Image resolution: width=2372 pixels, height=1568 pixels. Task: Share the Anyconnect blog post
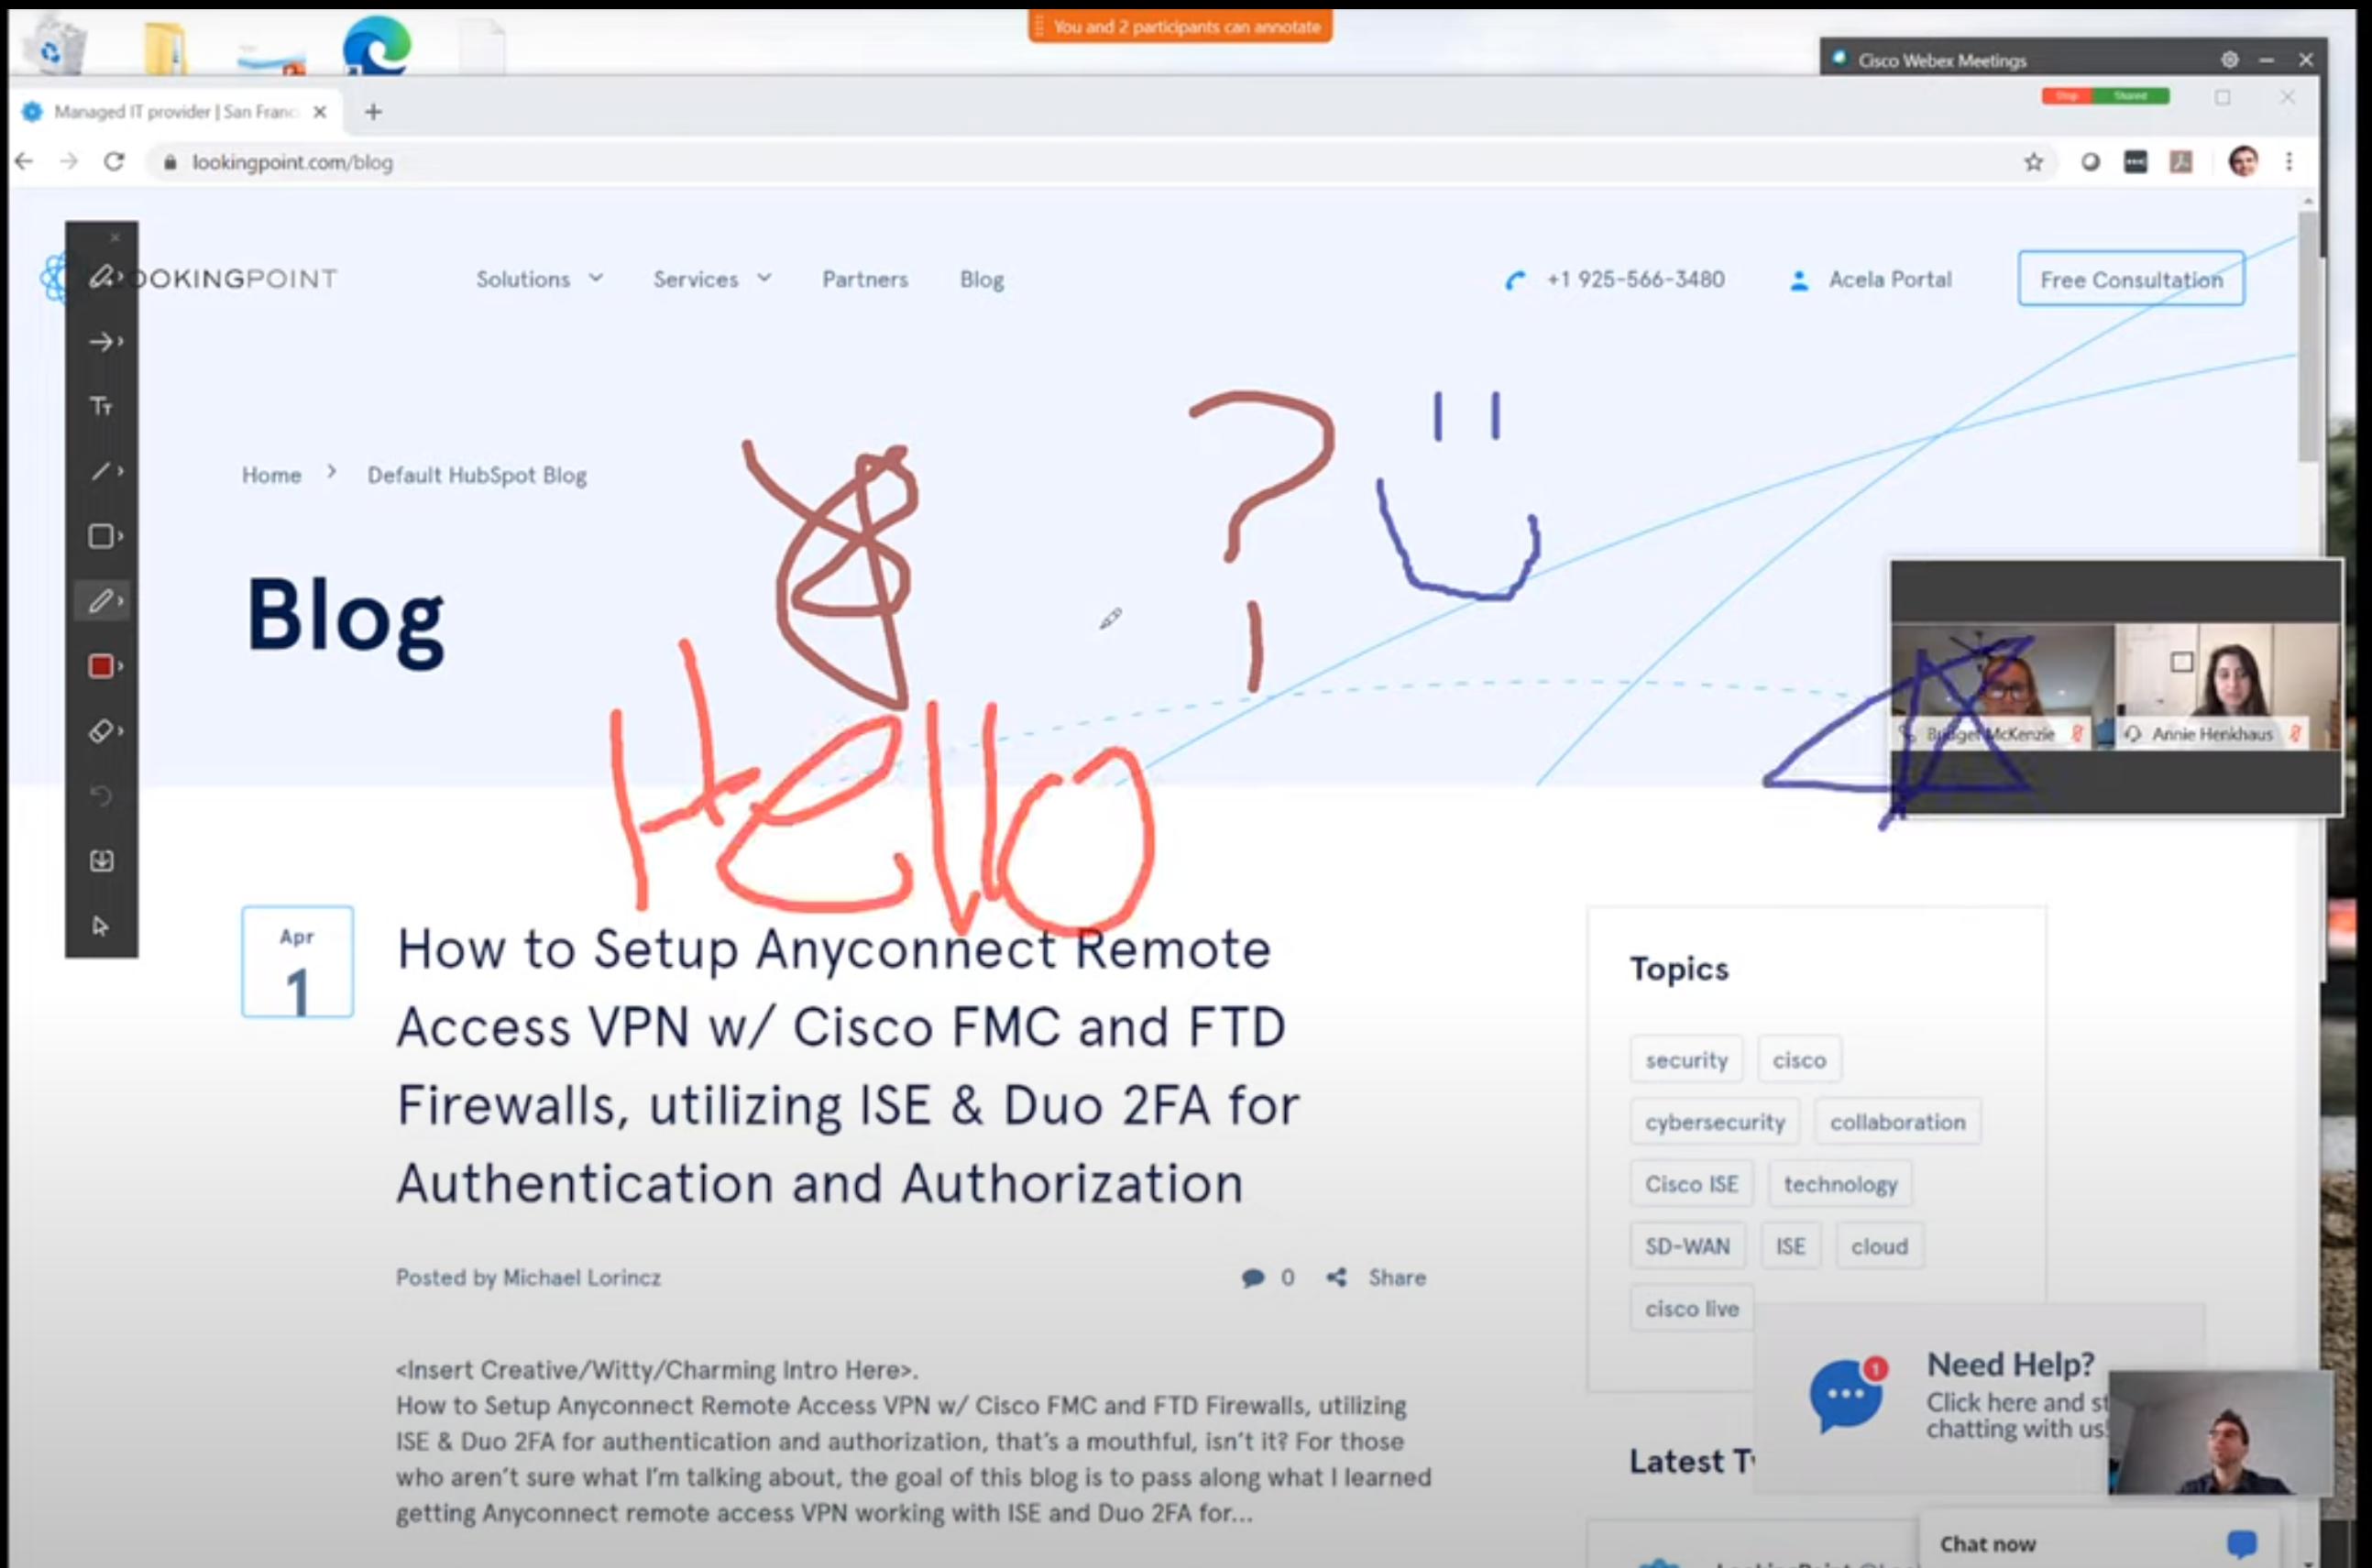pyautogui.click(x=1376, y=1277)
